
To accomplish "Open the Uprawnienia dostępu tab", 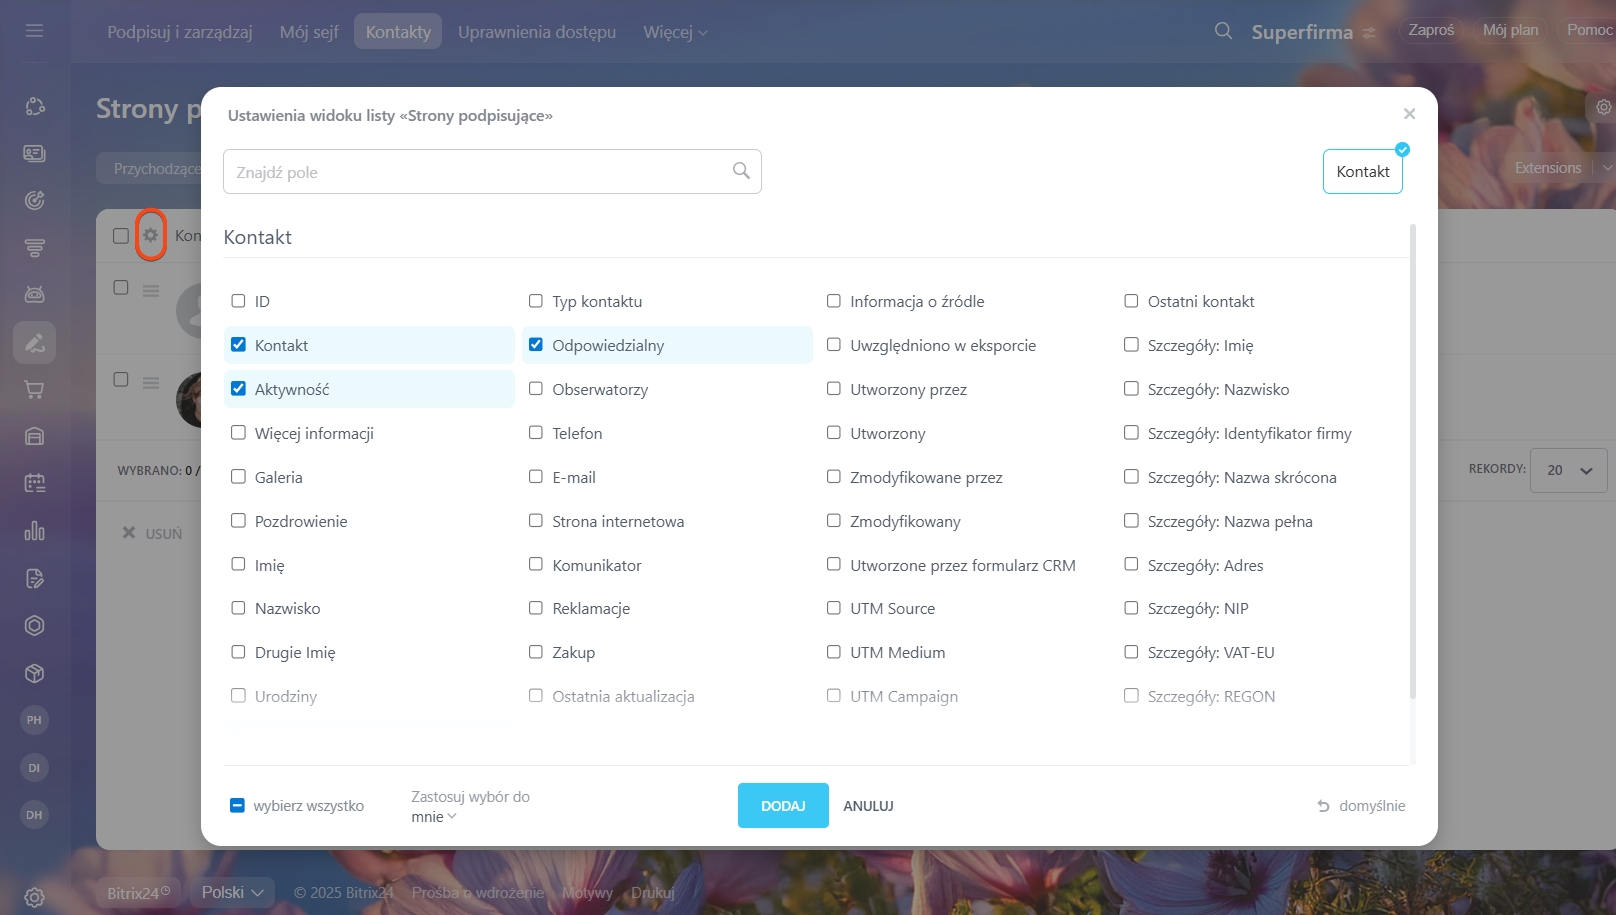I will 537,32.
